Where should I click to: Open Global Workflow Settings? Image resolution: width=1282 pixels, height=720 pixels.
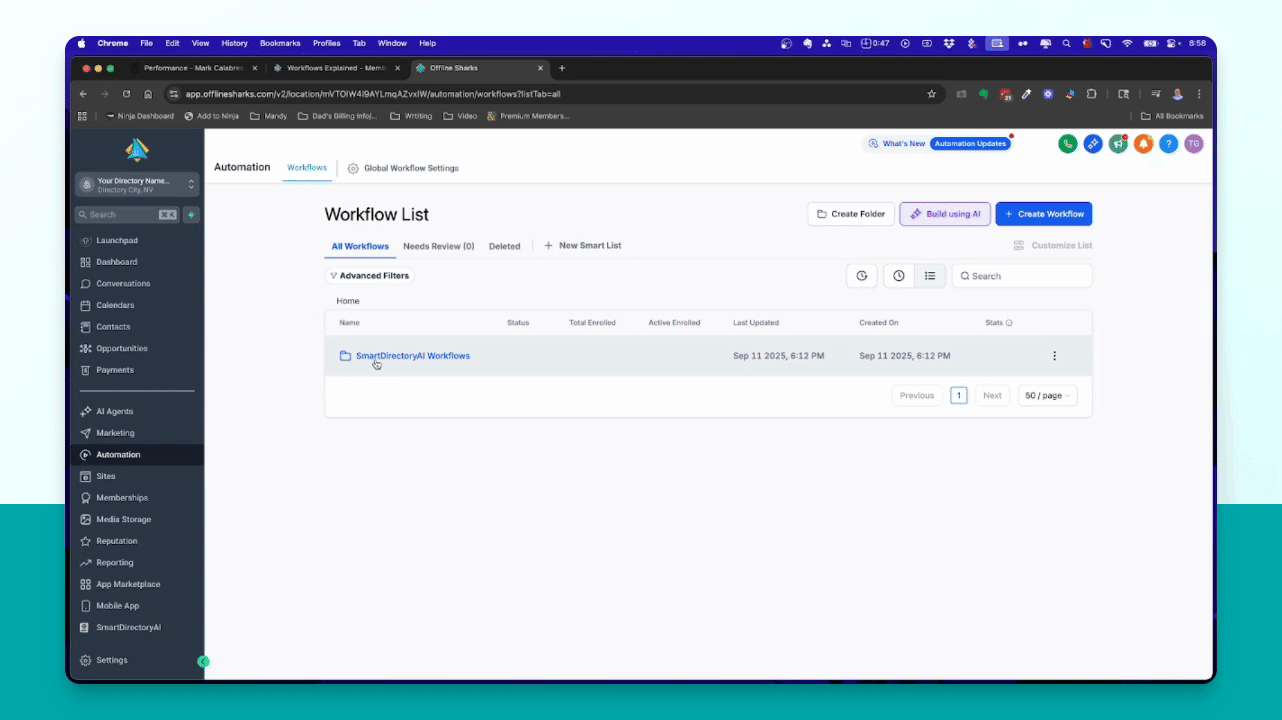tap(403, 168)
